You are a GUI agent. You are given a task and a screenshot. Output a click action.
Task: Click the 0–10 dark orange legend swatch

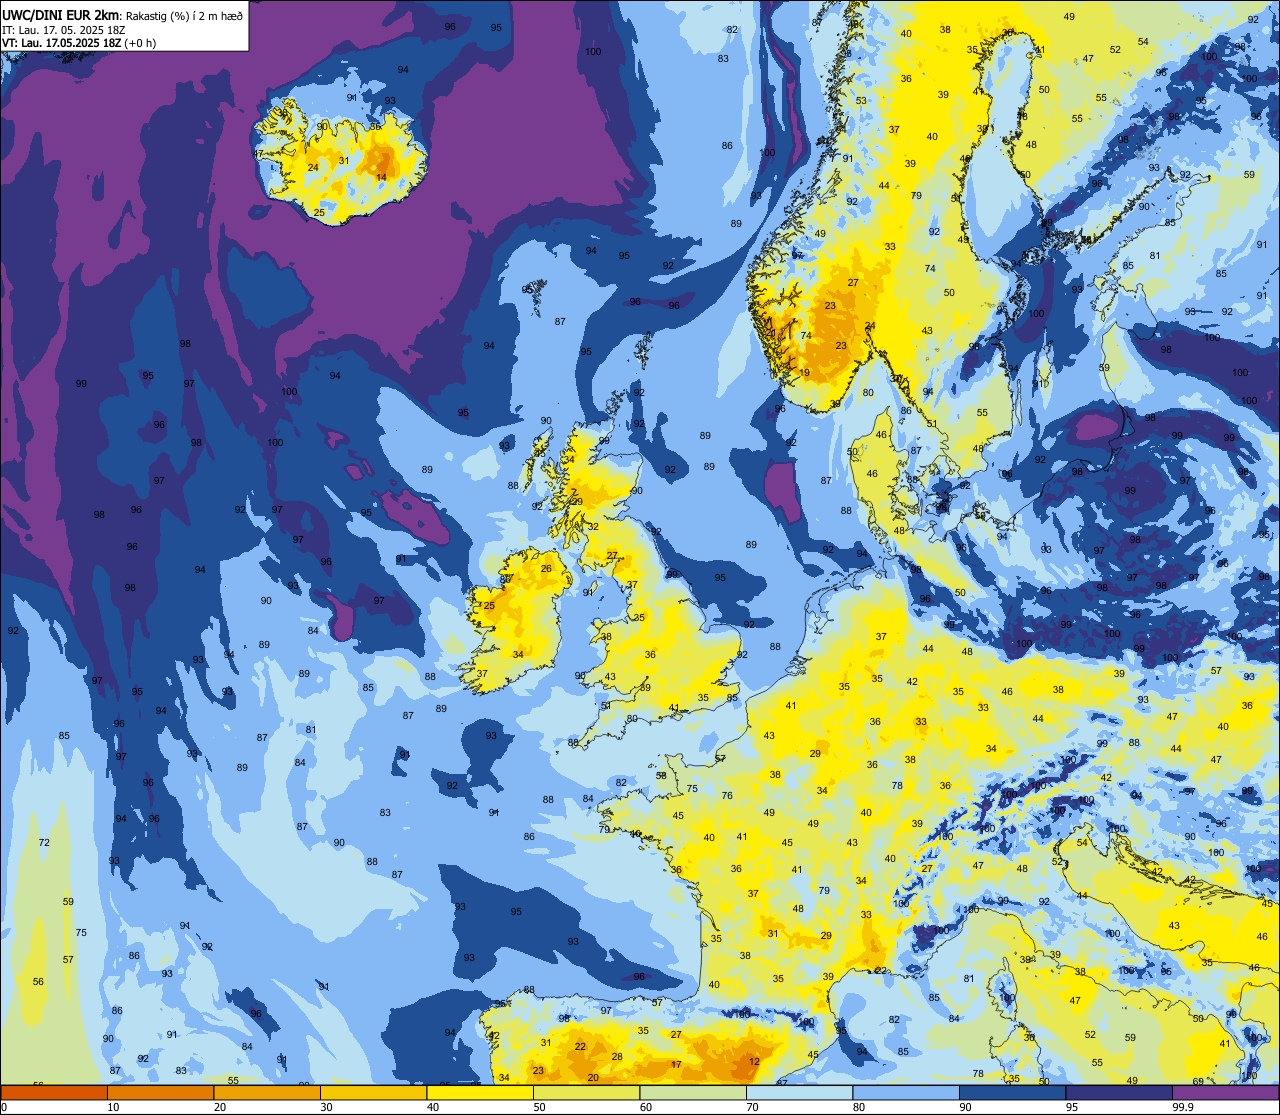(54, 1093)
